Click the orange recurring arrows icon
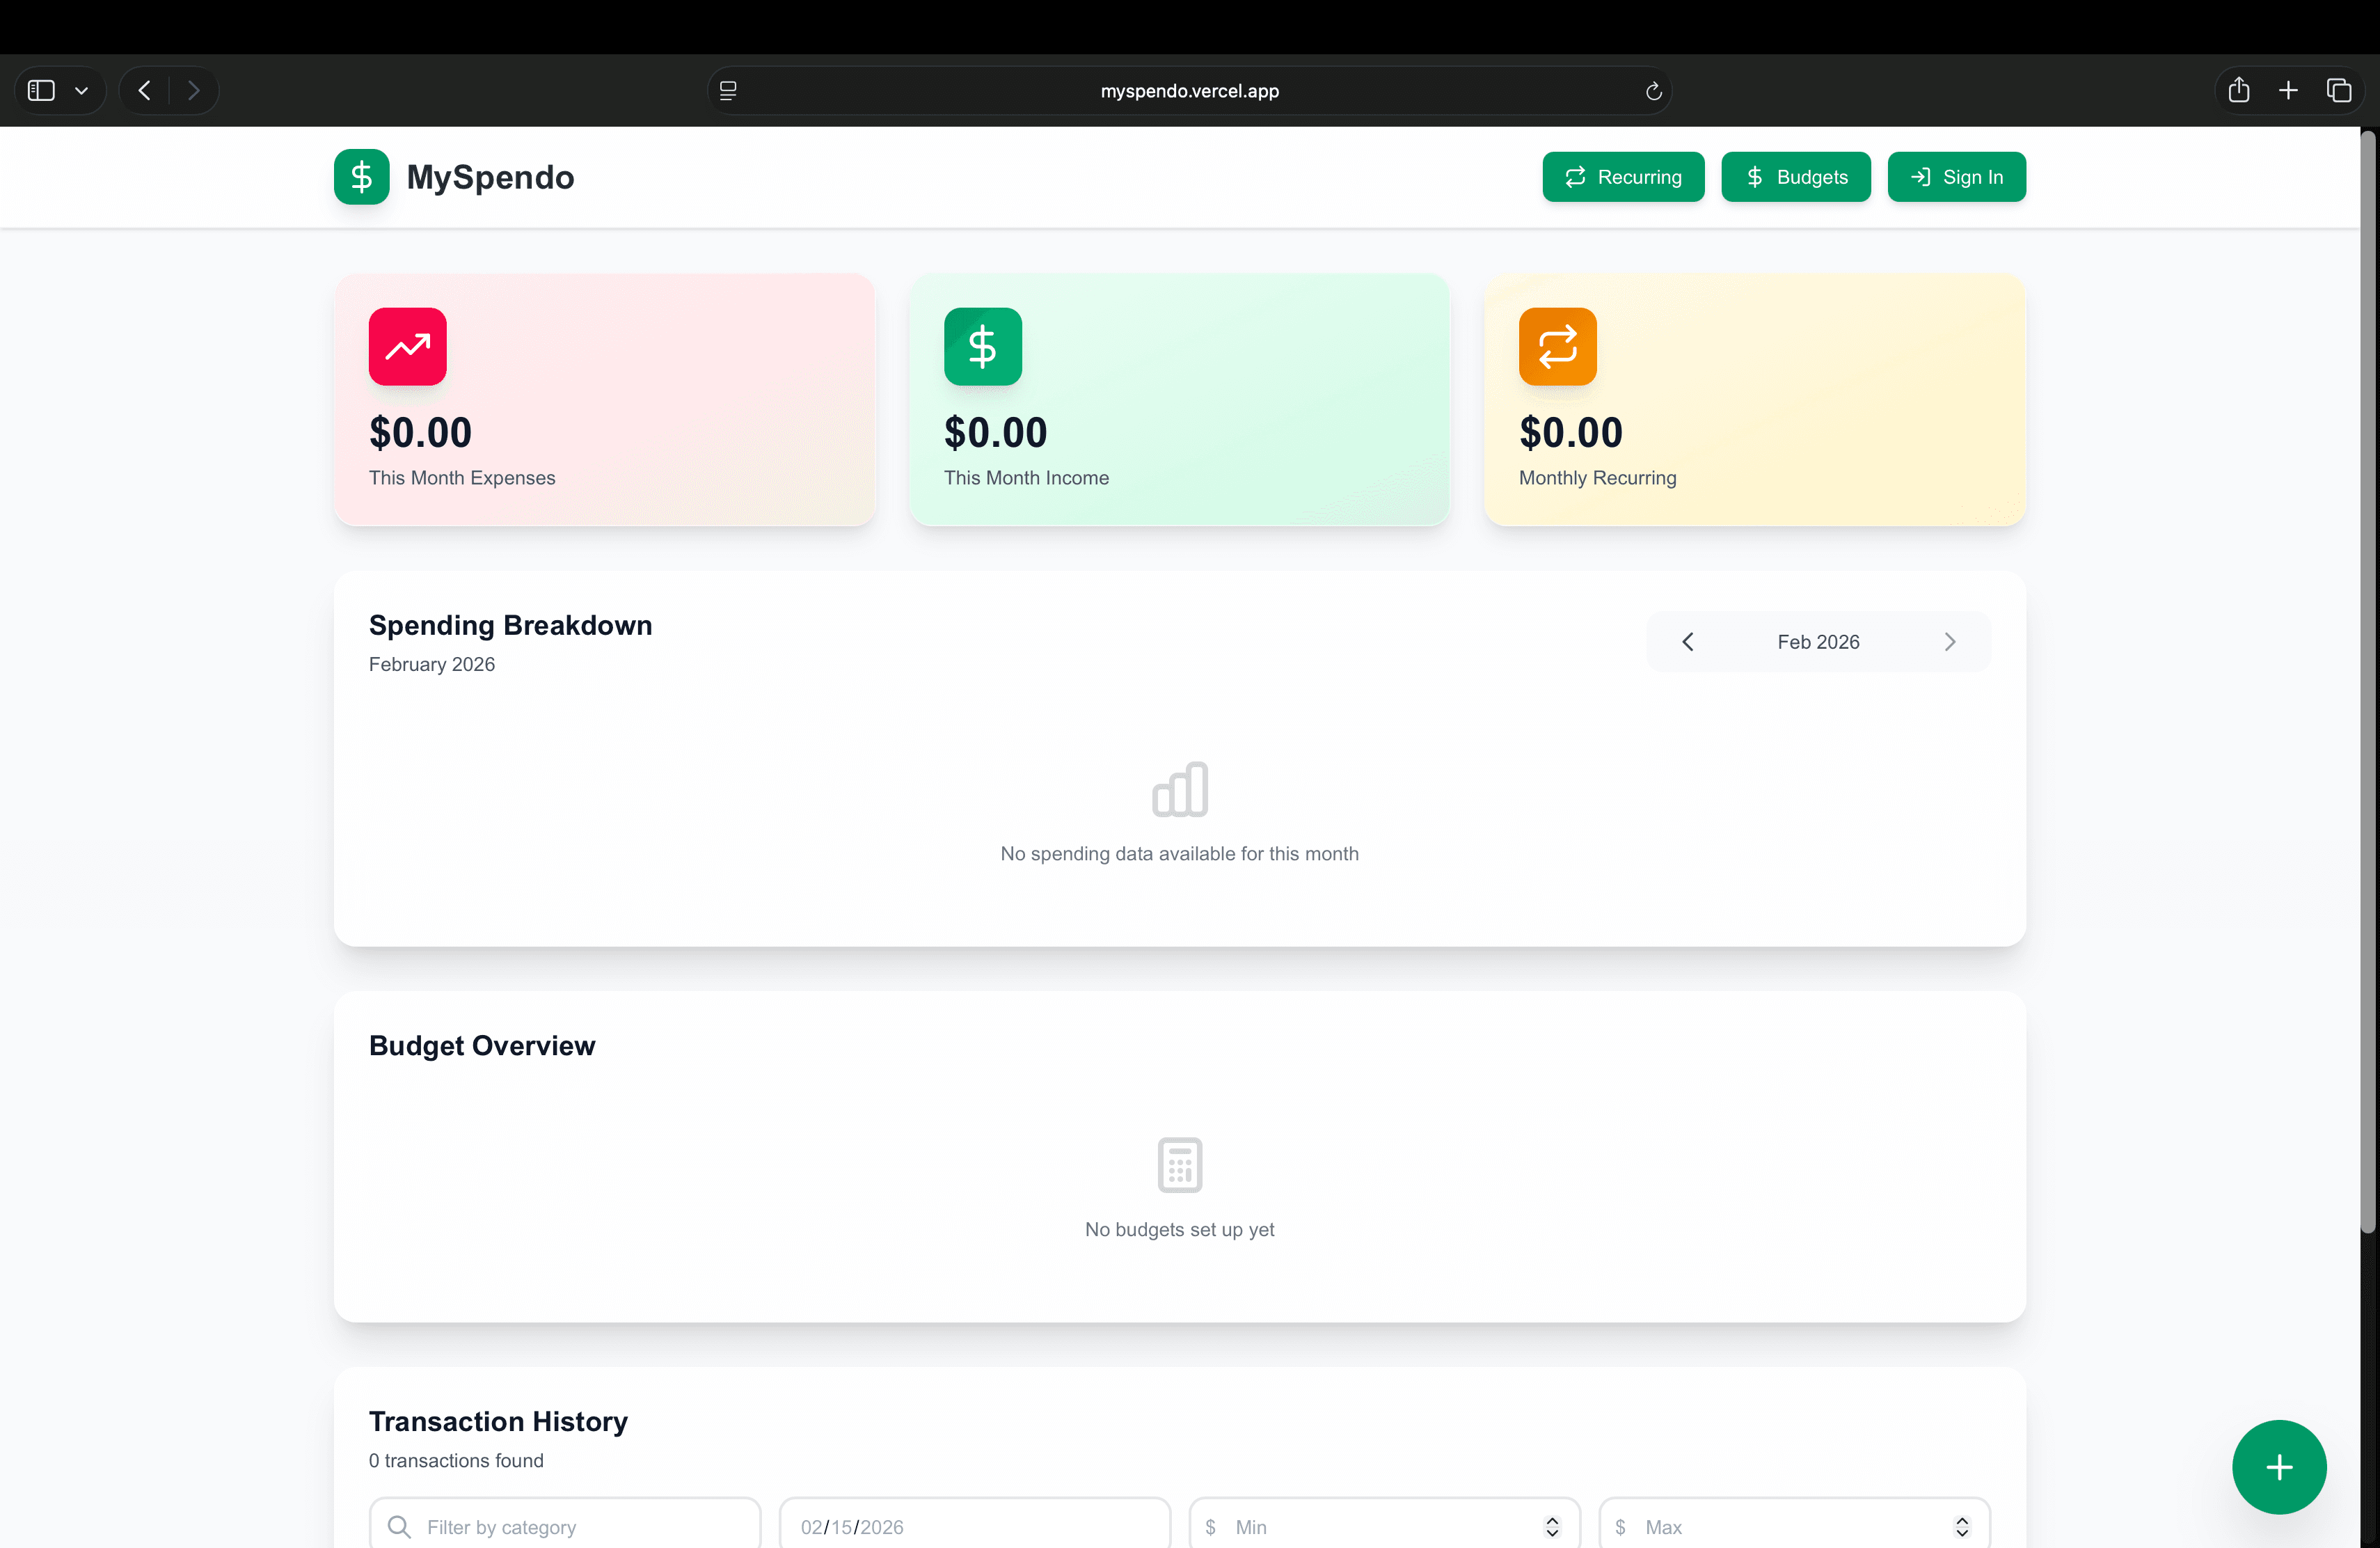The width and height of the screenshot is (2380, 1548). pos(1557,346)
